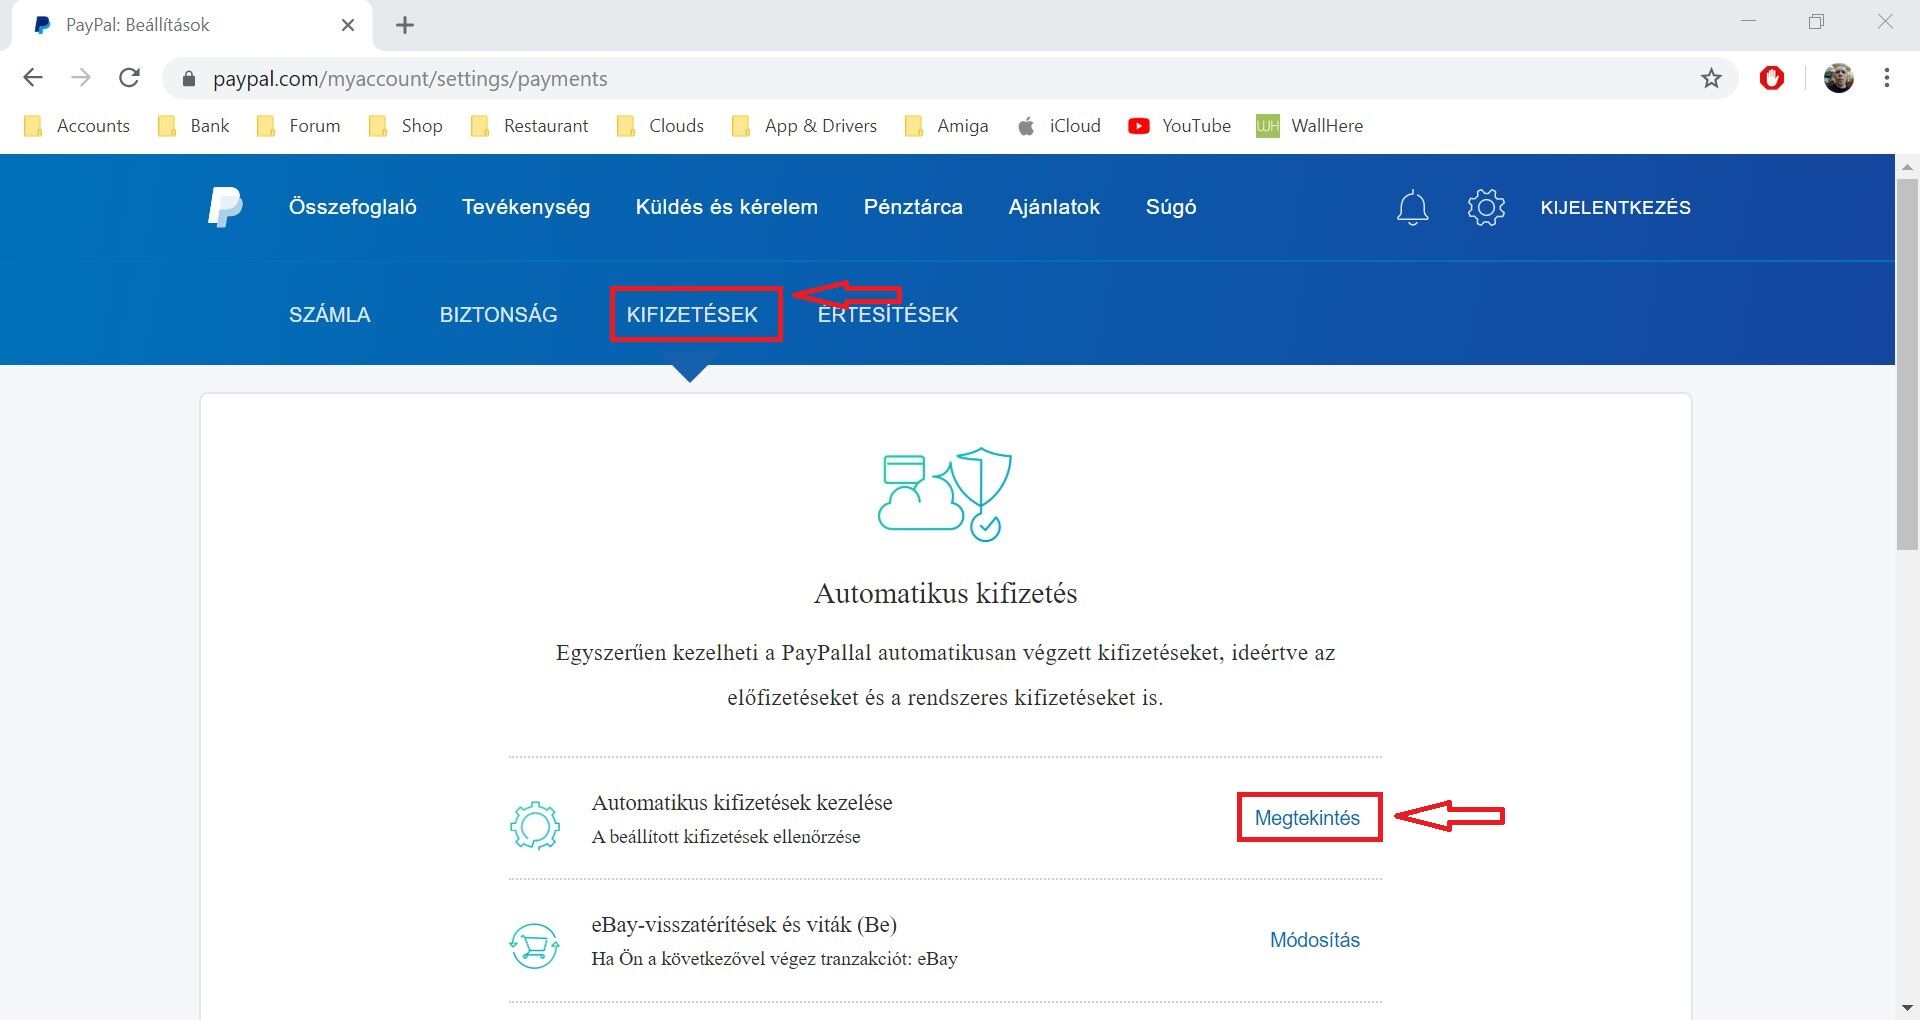Open the settings gear icon

(x=1486, y=208)
